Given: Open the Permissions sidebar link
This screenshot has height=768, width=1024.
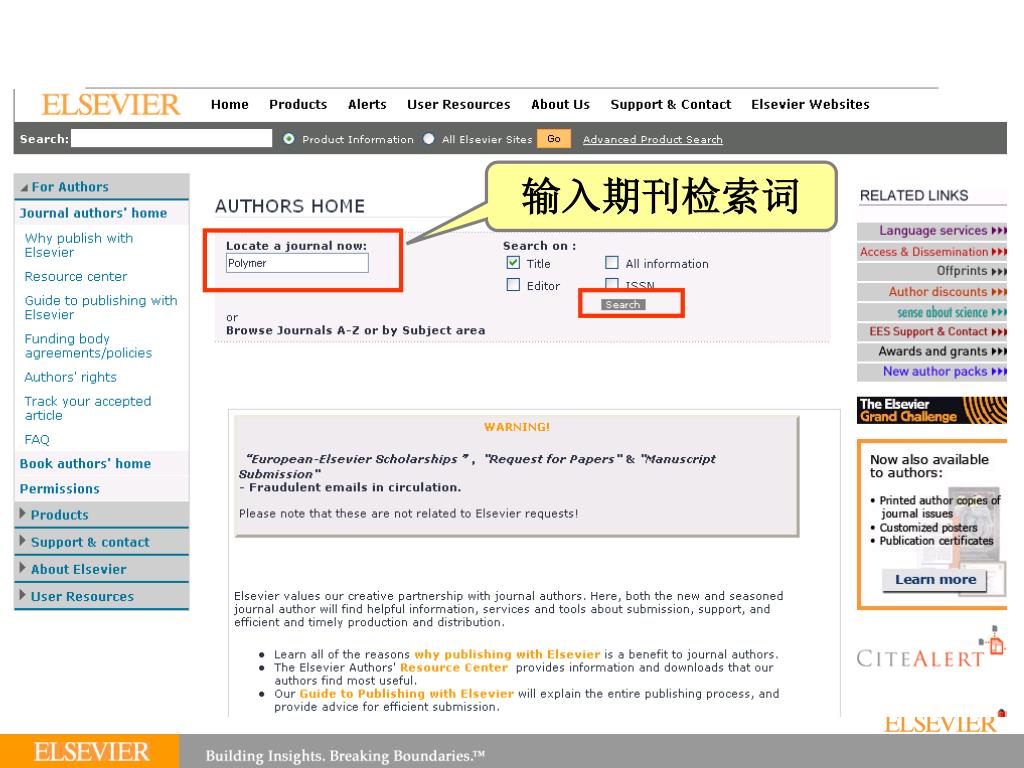Looking at the screenshot, I should coord(59,488).
